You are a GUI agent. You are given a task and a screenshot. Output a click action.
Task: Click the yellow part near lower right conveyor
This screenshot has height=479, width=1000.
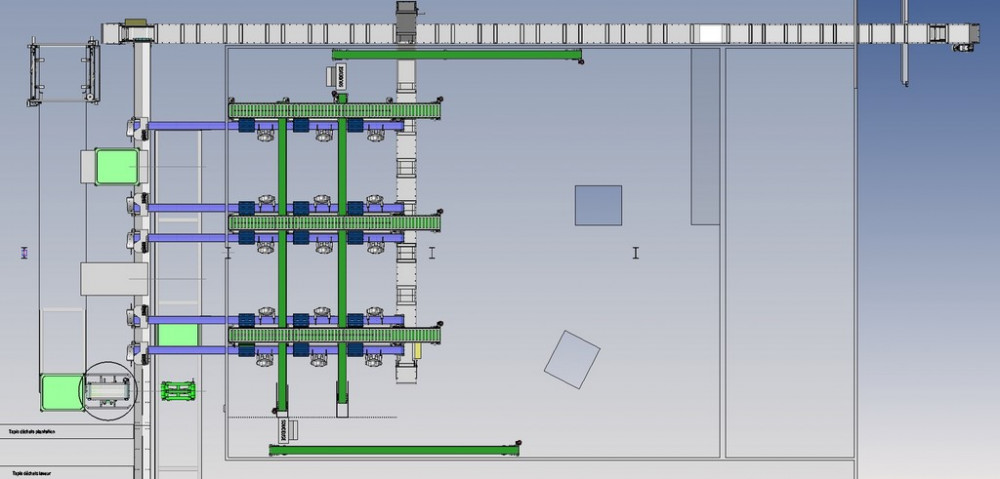[413, 351]
